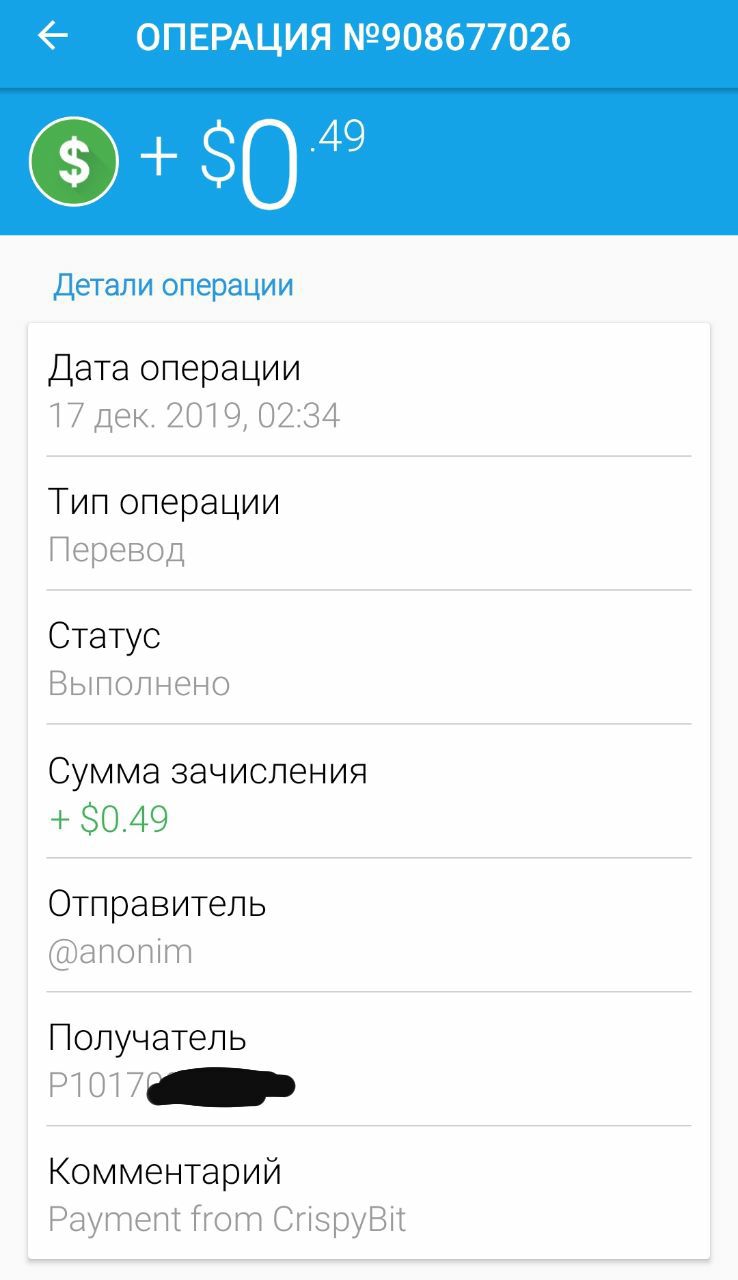Viewport: 738px width, 1280px height.
Task: Select the "Детали операции" section heading
Action: pos(173,285)
